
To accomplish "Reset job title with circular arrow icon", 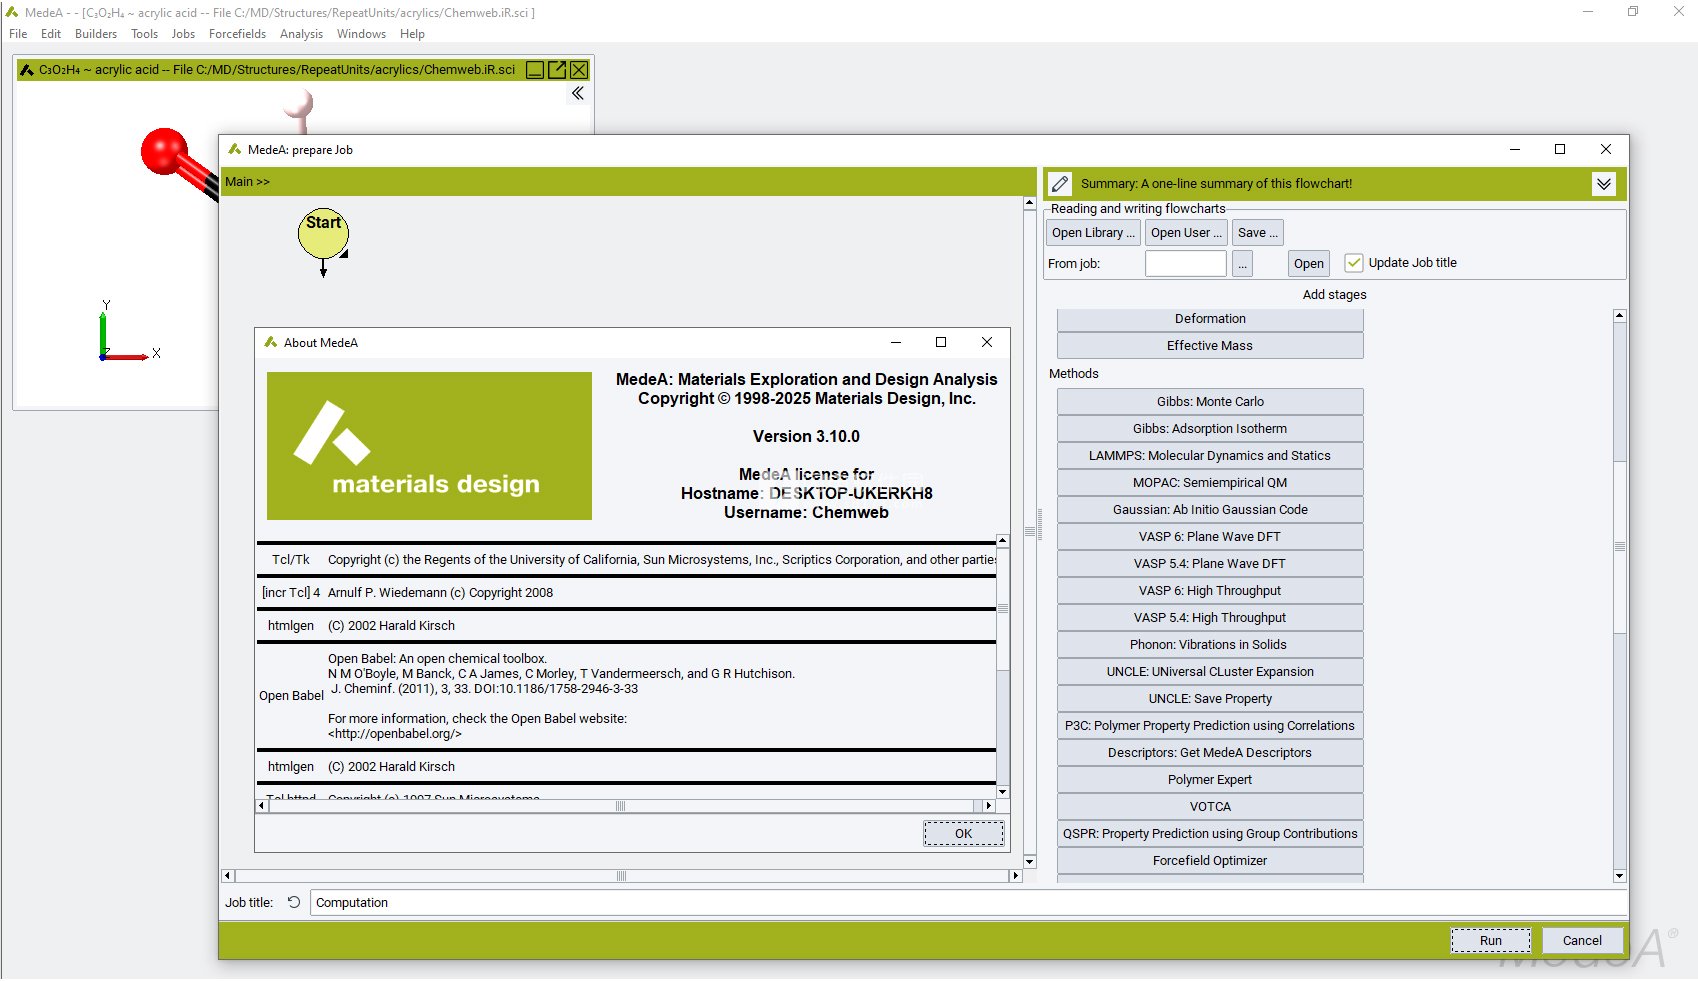I will tap(294, 902).
